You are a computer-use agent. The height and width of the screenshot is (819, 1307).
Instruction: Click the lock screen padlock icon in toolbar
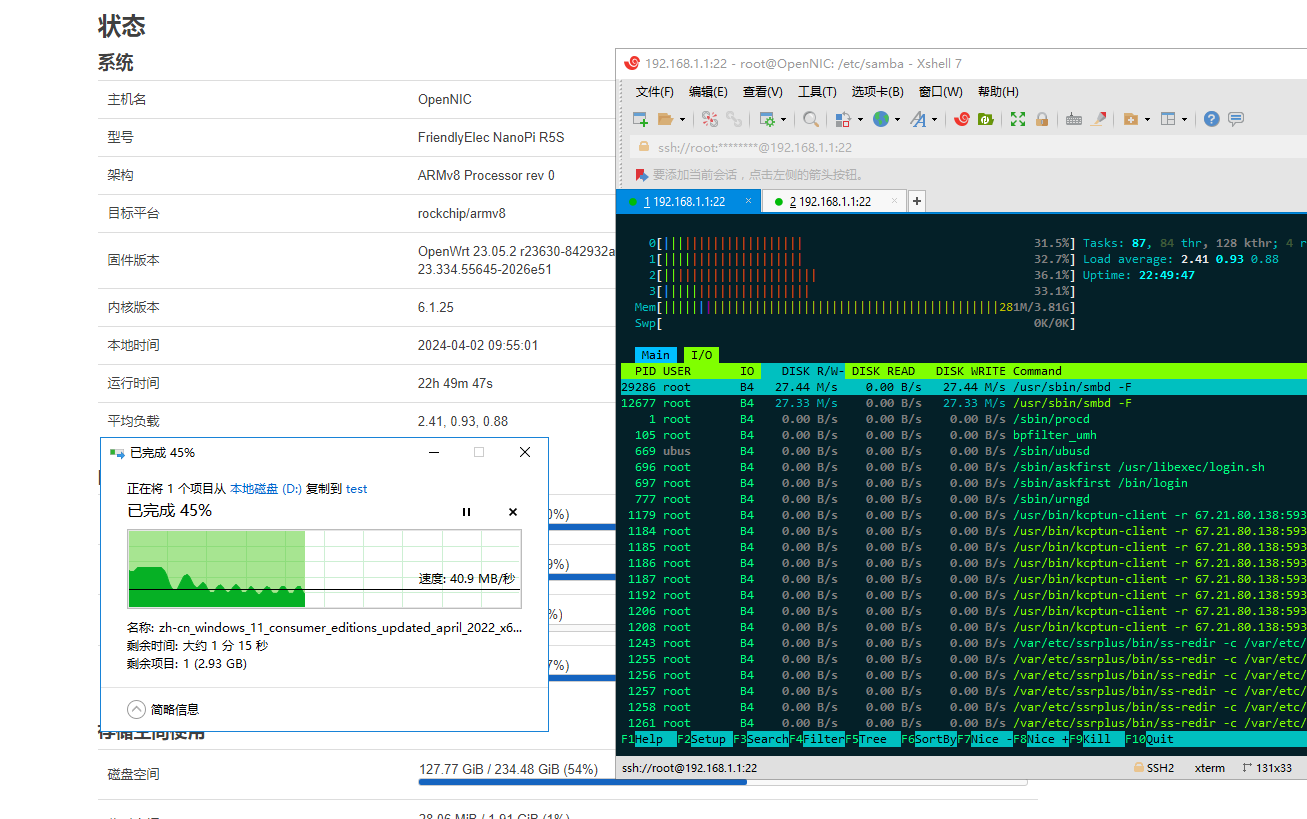pos(1042,119)
